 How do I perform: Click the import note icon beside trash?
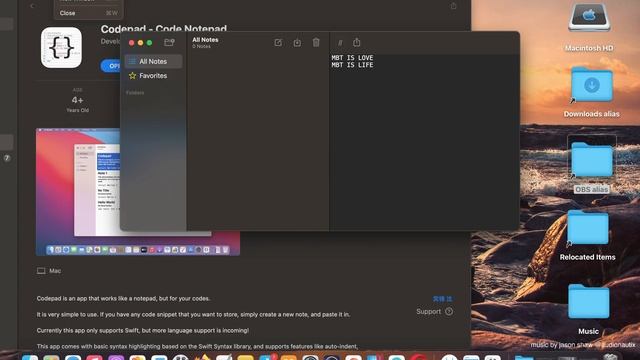[297, 42]
